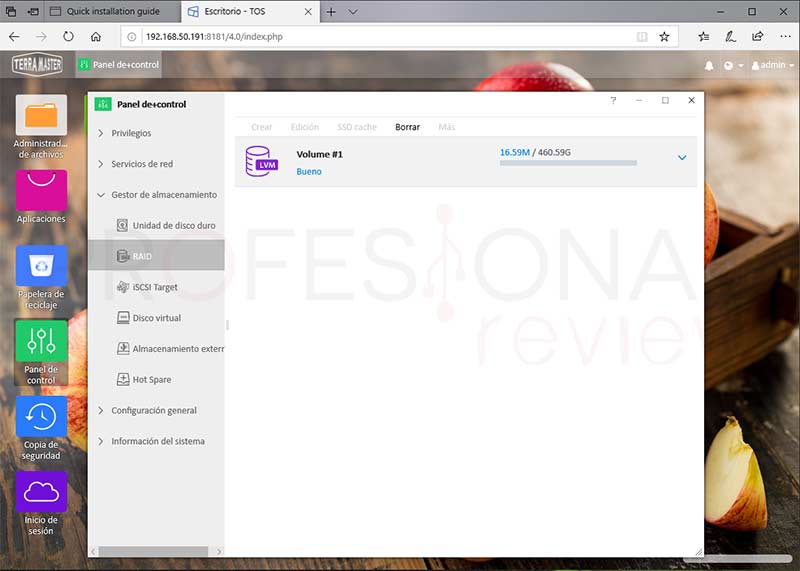Open Administrador de archivos desktop icon
Screen dimensions: 800x571
(41, 127)
